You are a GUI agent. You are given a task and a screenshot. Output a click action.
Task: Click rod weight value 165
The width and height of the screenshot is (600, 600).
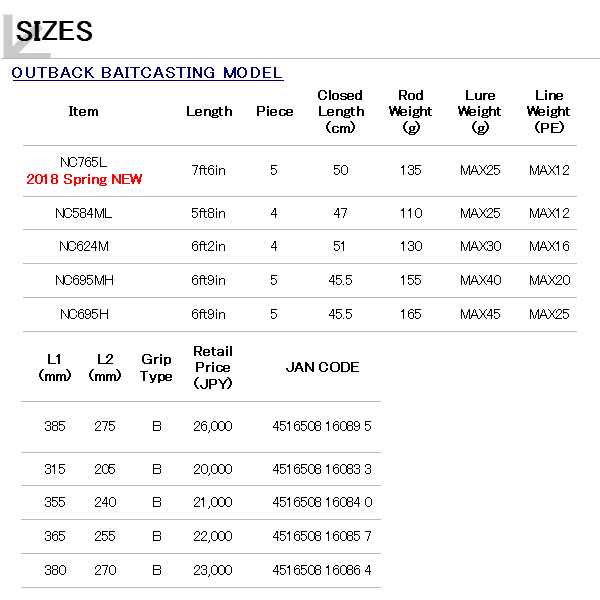pyautogui.click(x=411, y=314)
